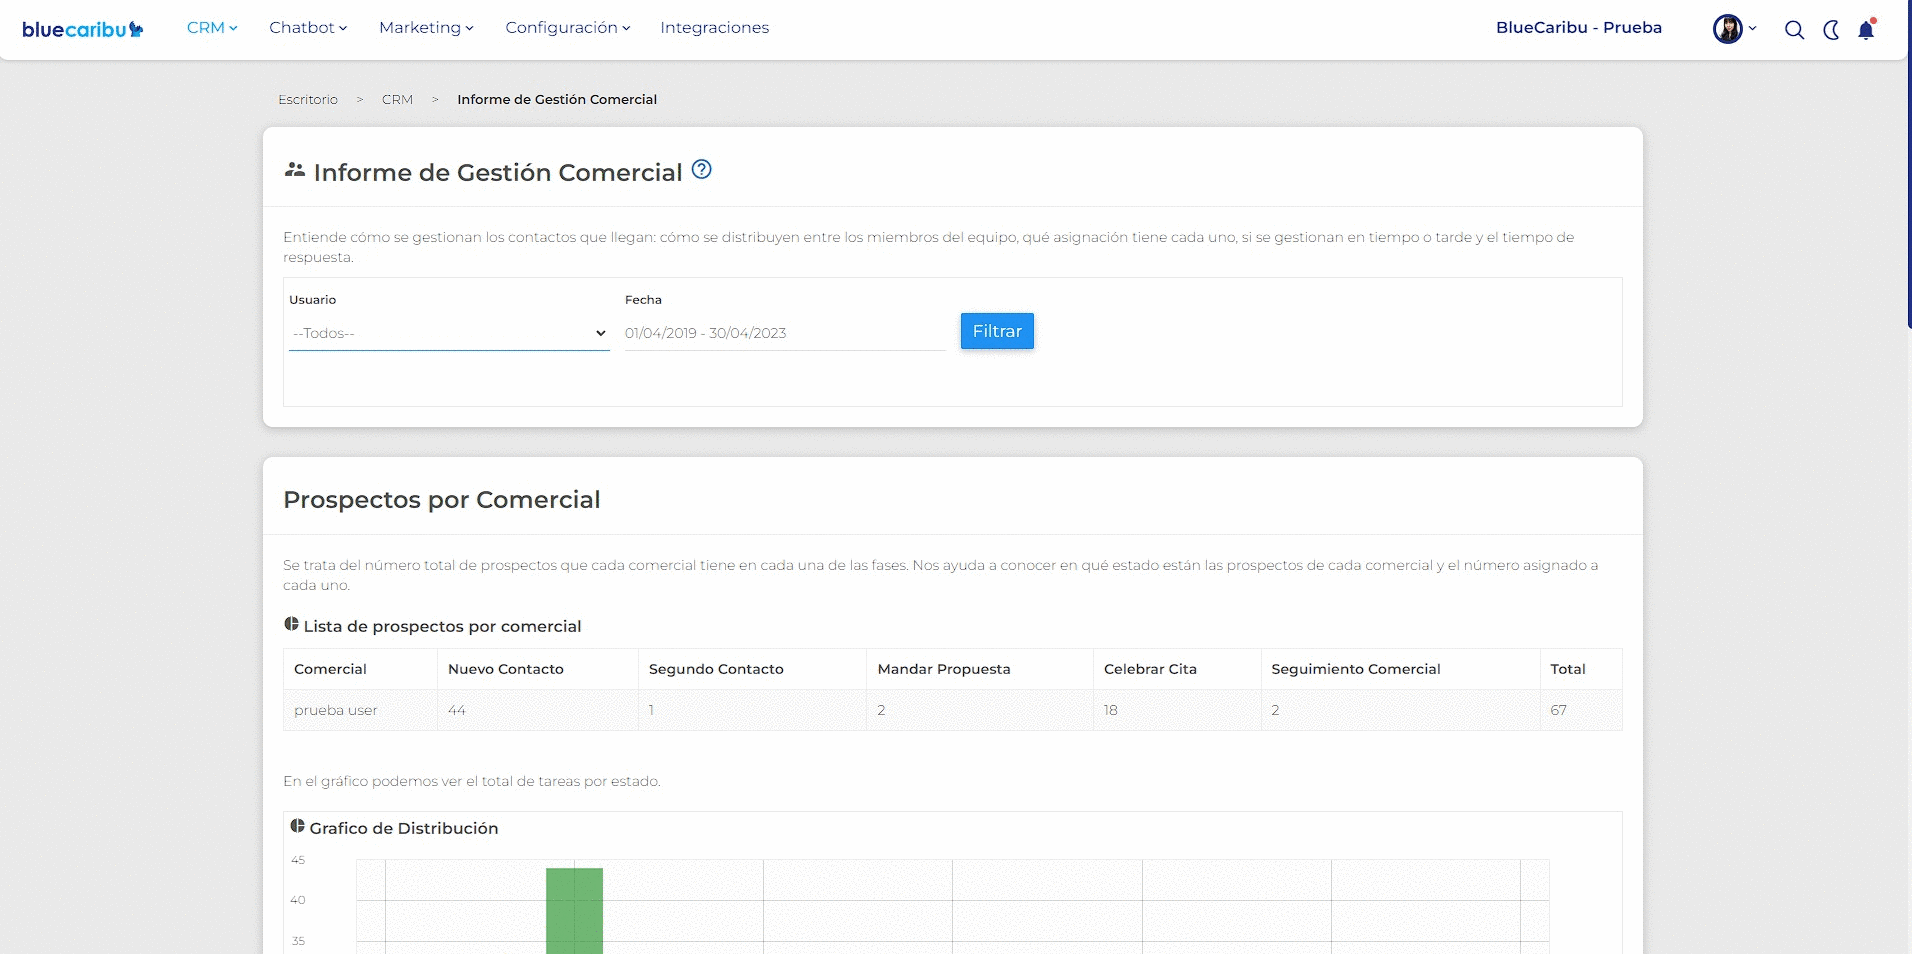
Task: Click the bluecaribu logo
Action: [x=83, y=29]
